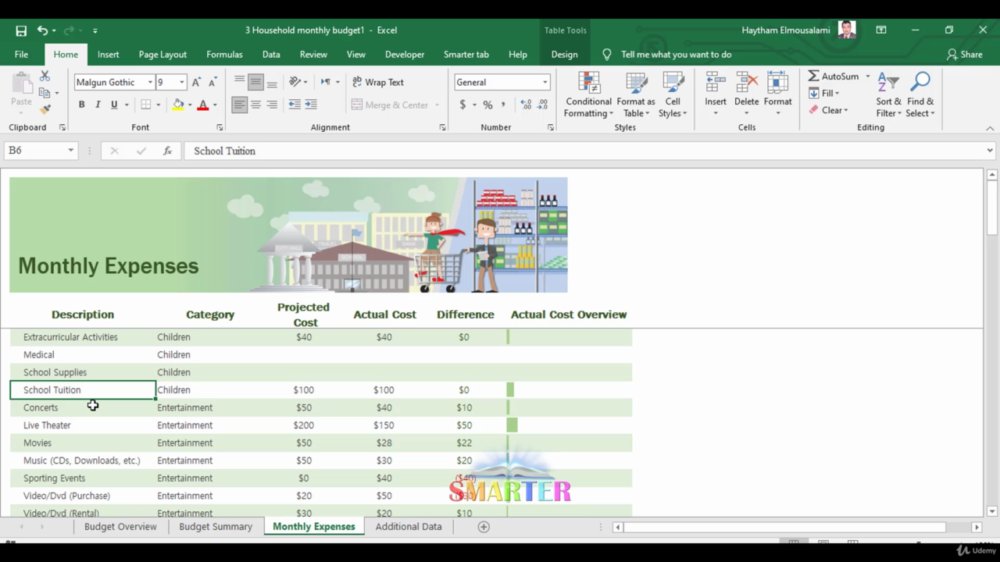Increase decimal places
The image size is (1000, 562).
pyautogui.click(x=526, y=105)
